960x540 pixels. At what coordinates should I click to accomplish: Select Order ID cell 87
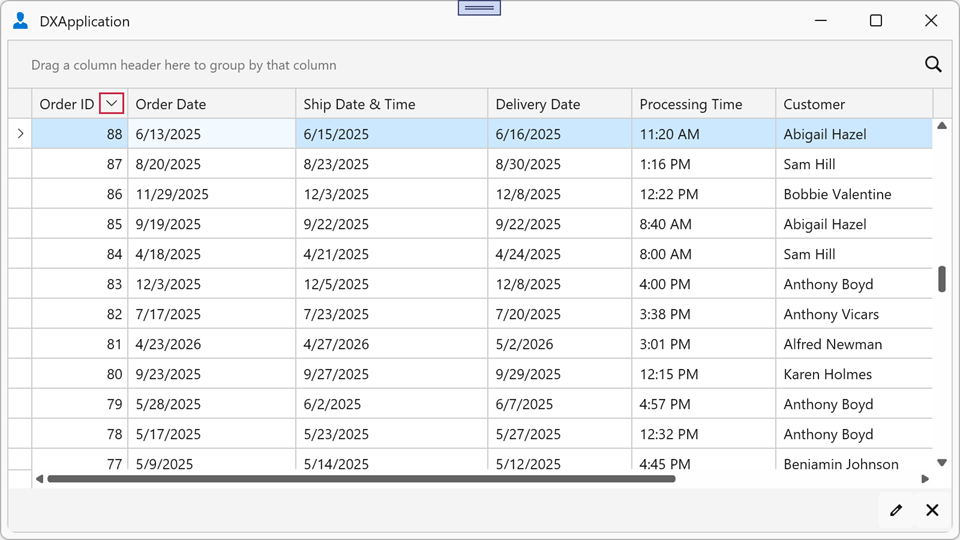pos(80,164)
